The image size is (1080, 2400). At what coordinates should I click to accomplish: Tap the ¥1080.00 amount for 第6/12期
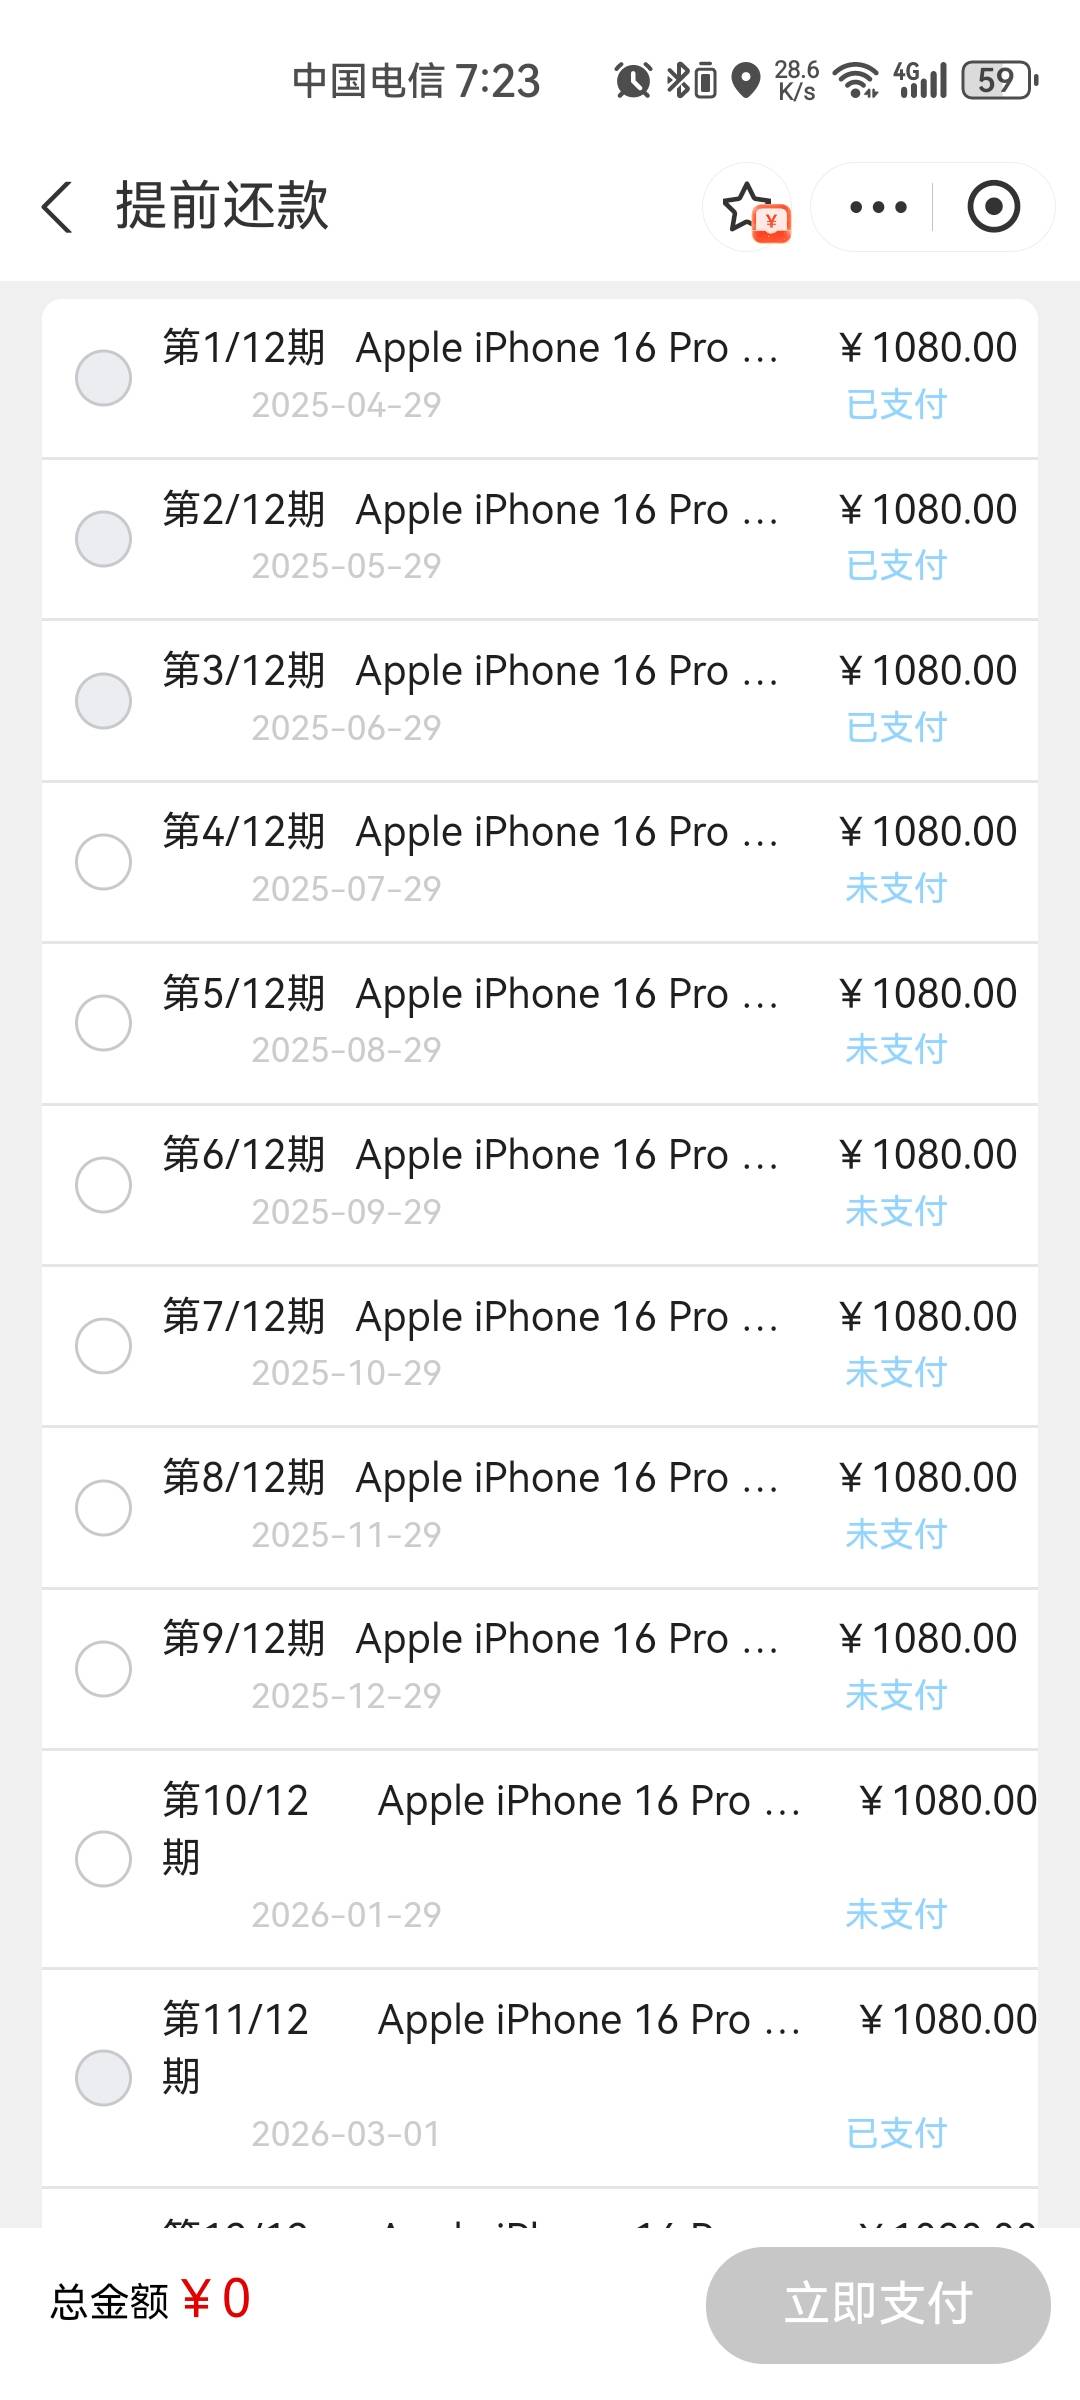(x=928, y=1155)
